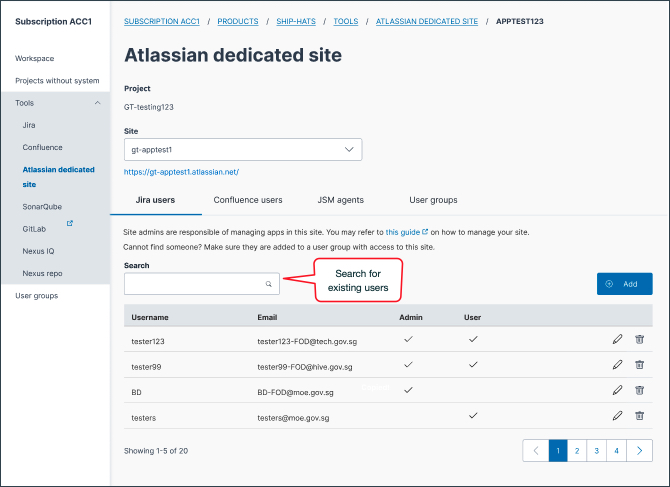The width and height of the screenshot is (670, 487).
Task: Select GitLab in Tools sidebar
Action: (x=34, y=229)
